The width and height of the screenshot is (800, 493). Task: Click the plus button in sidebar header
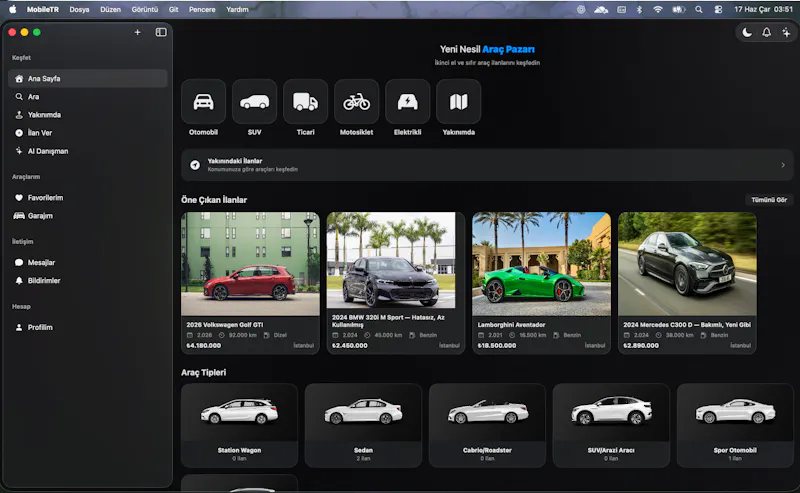[x=137, y=32]
